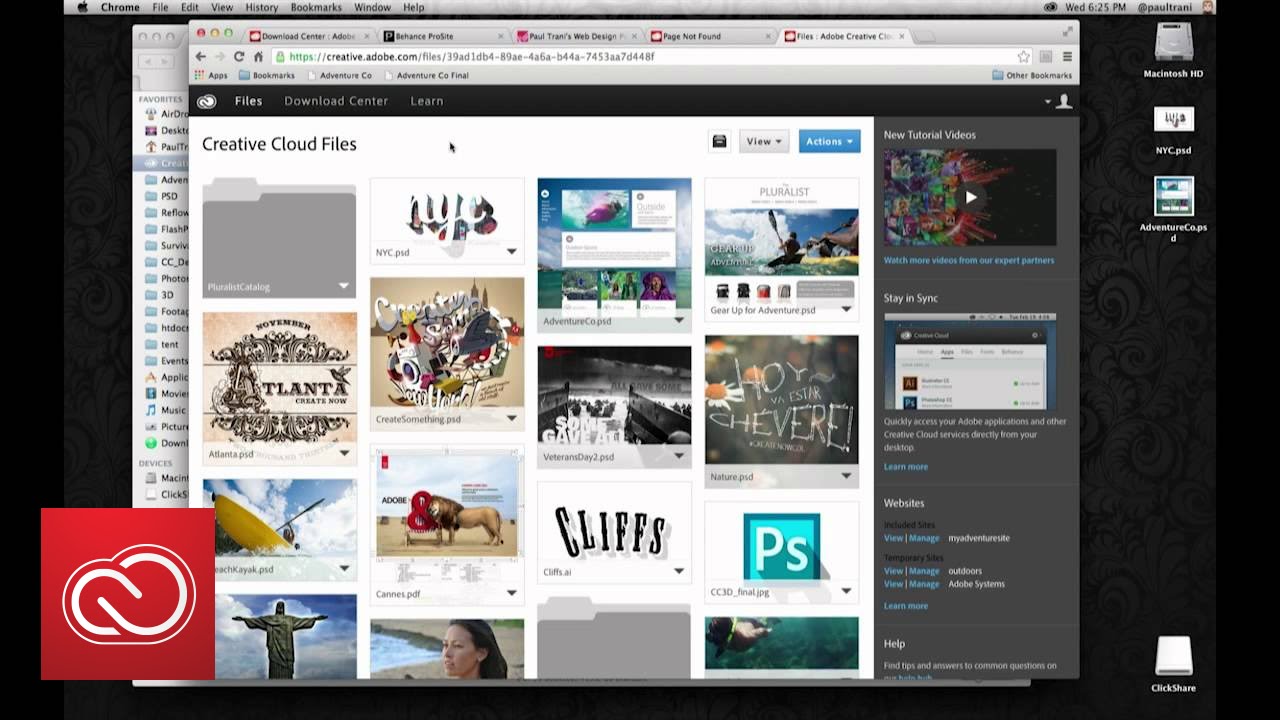This screenshot has height=720, width=1280.
Task: Open the Adventure Co Final bookmark
Action: click(x=425, y=75)
